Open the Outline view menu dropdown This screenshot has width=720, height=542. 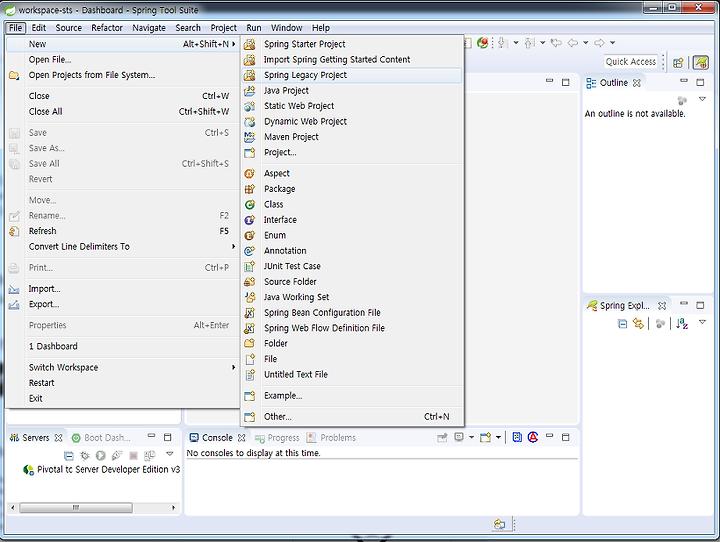tap(702, 99)
